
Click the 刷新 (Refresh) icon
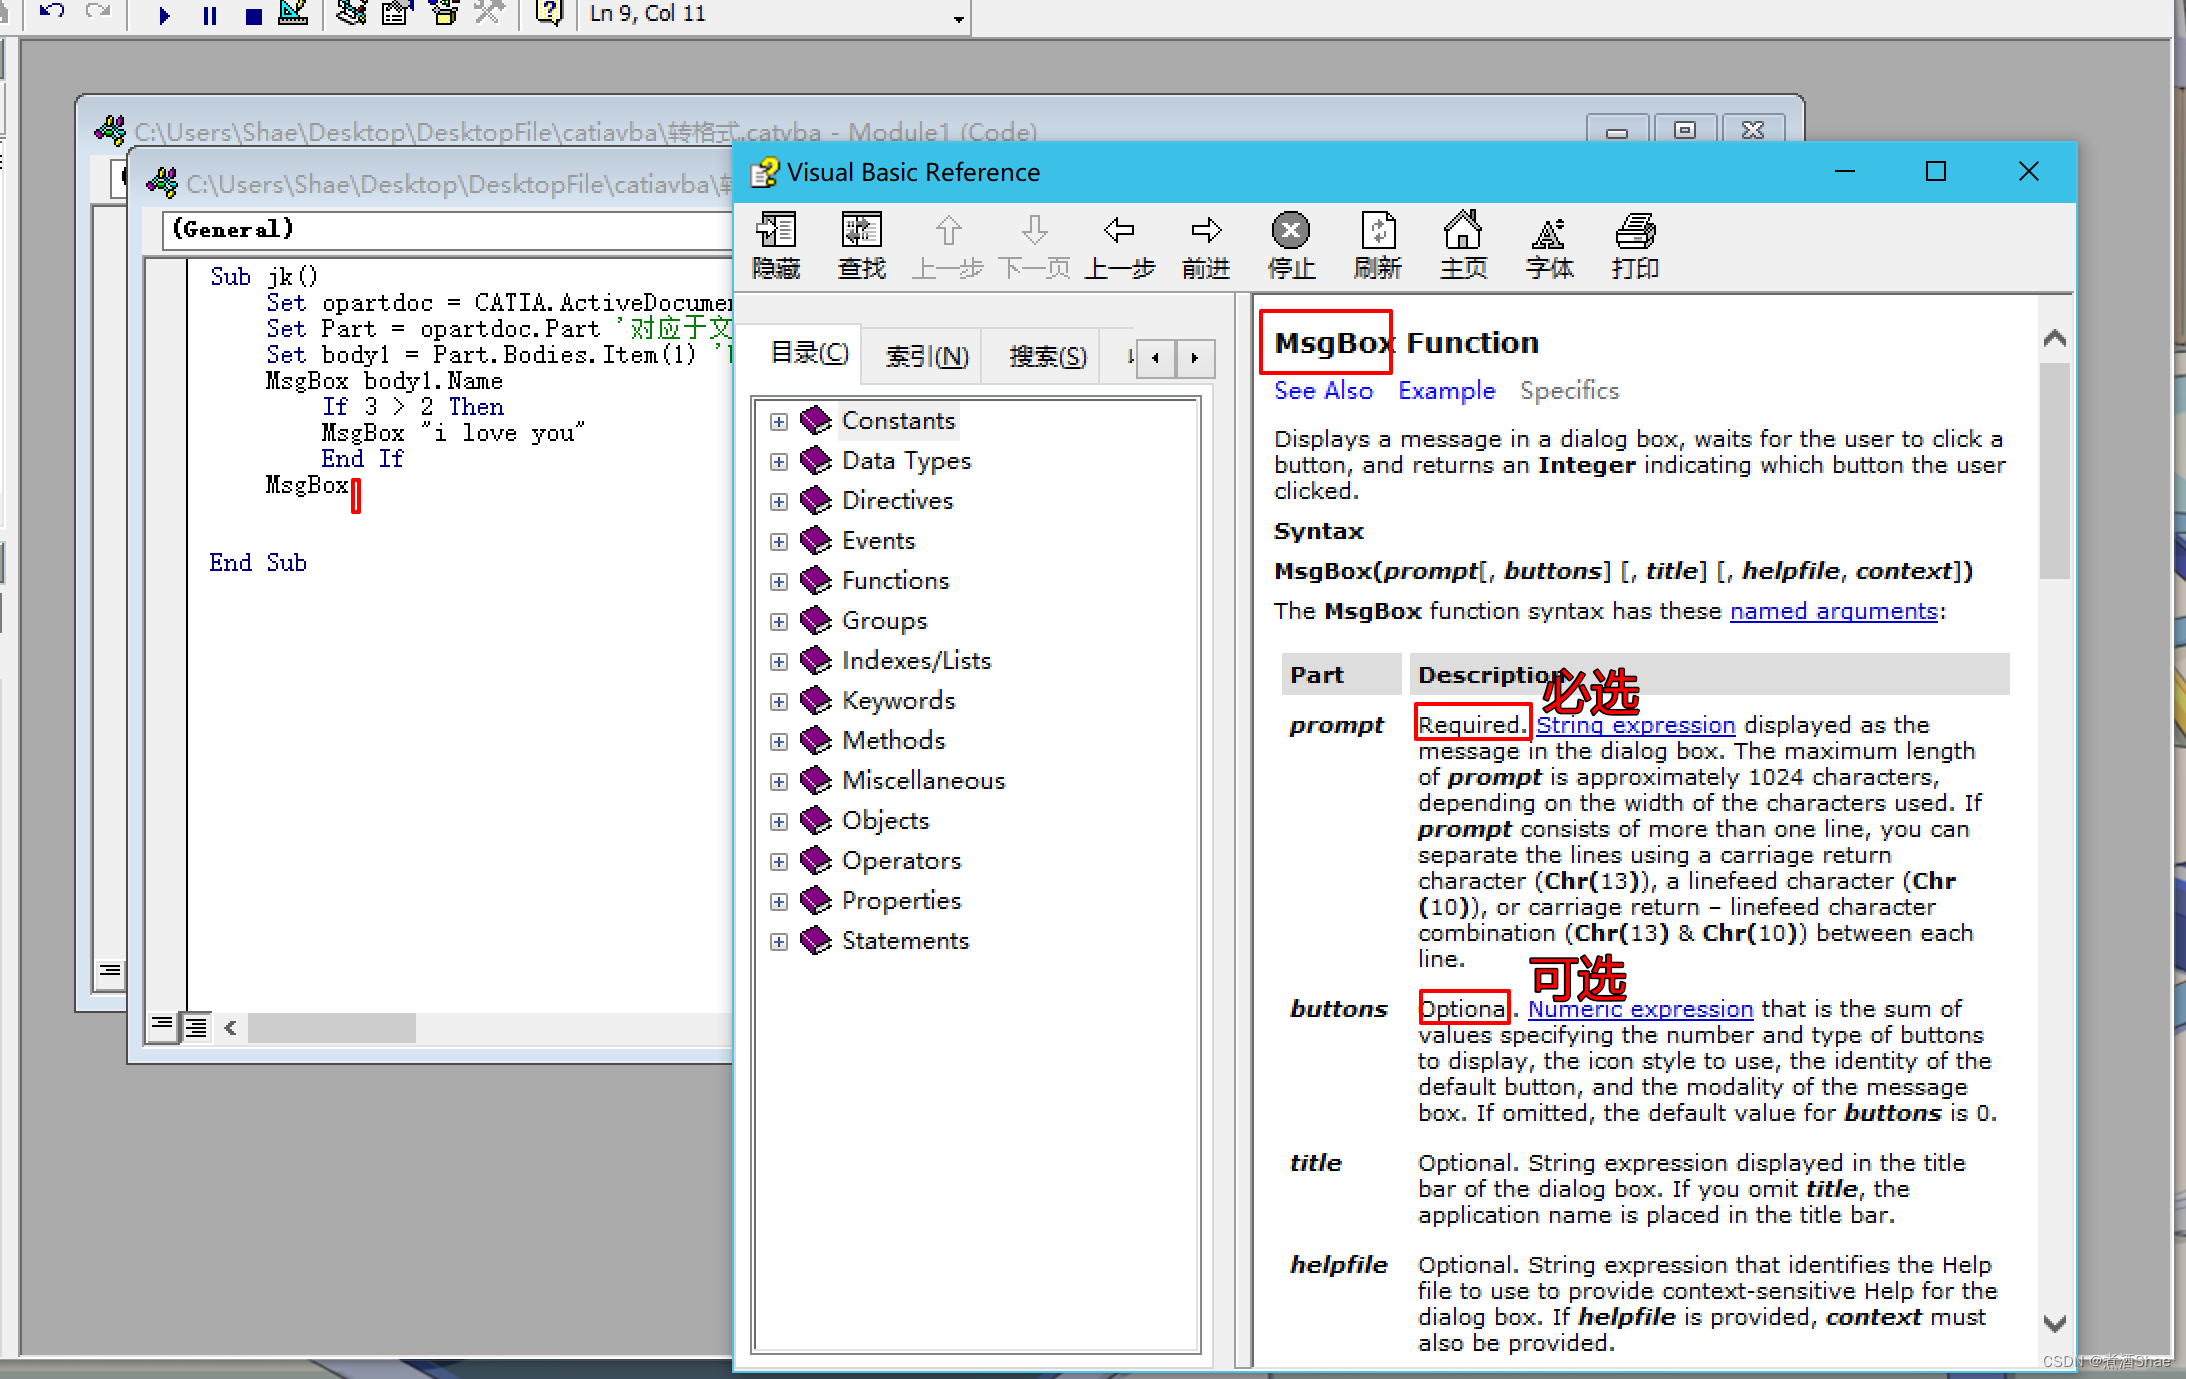point(1377,231)
